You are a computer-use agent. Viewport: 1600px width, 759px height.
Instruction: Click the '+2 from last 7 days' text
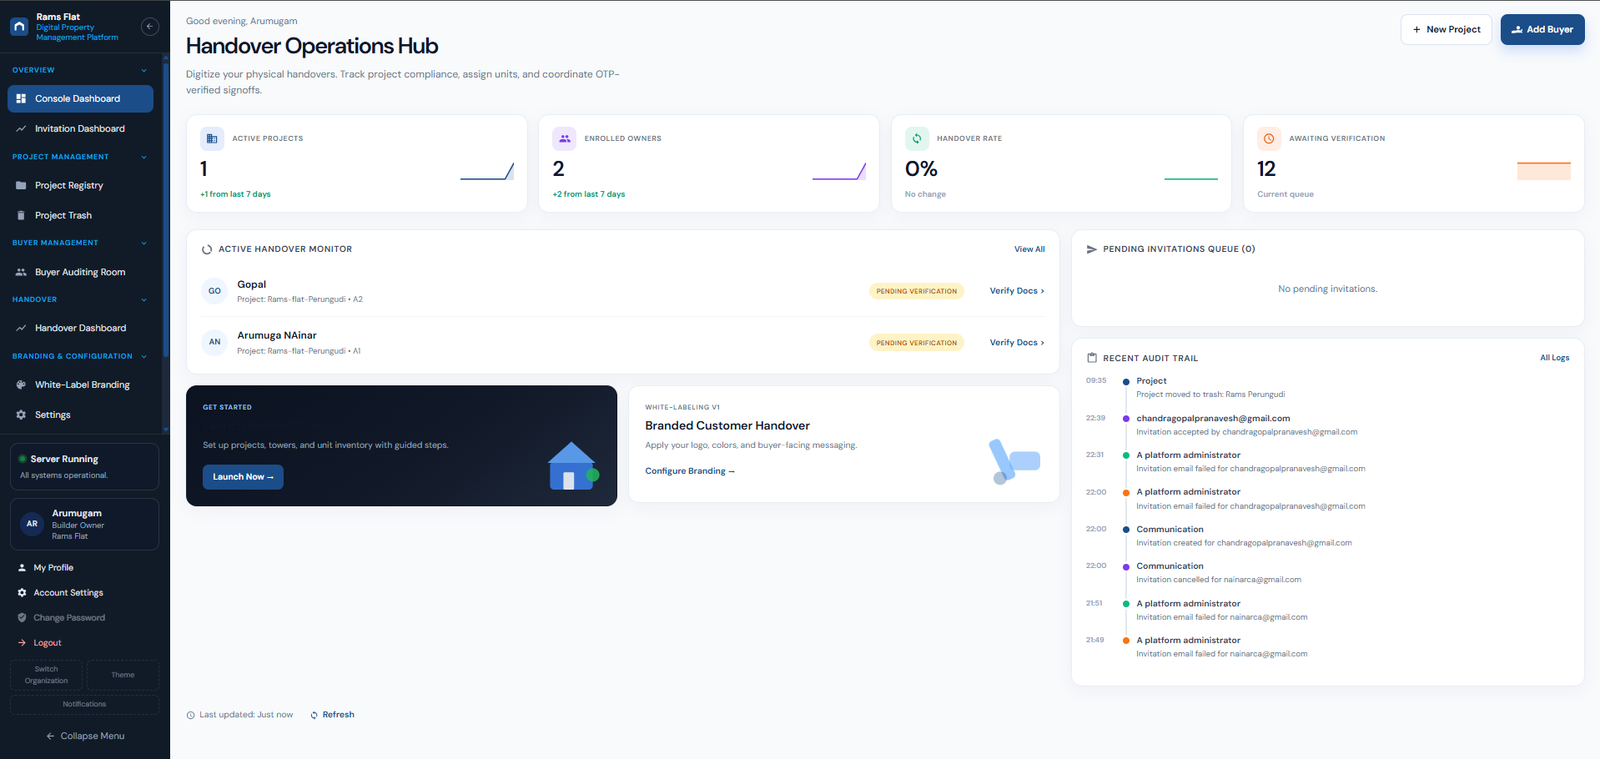588,194
